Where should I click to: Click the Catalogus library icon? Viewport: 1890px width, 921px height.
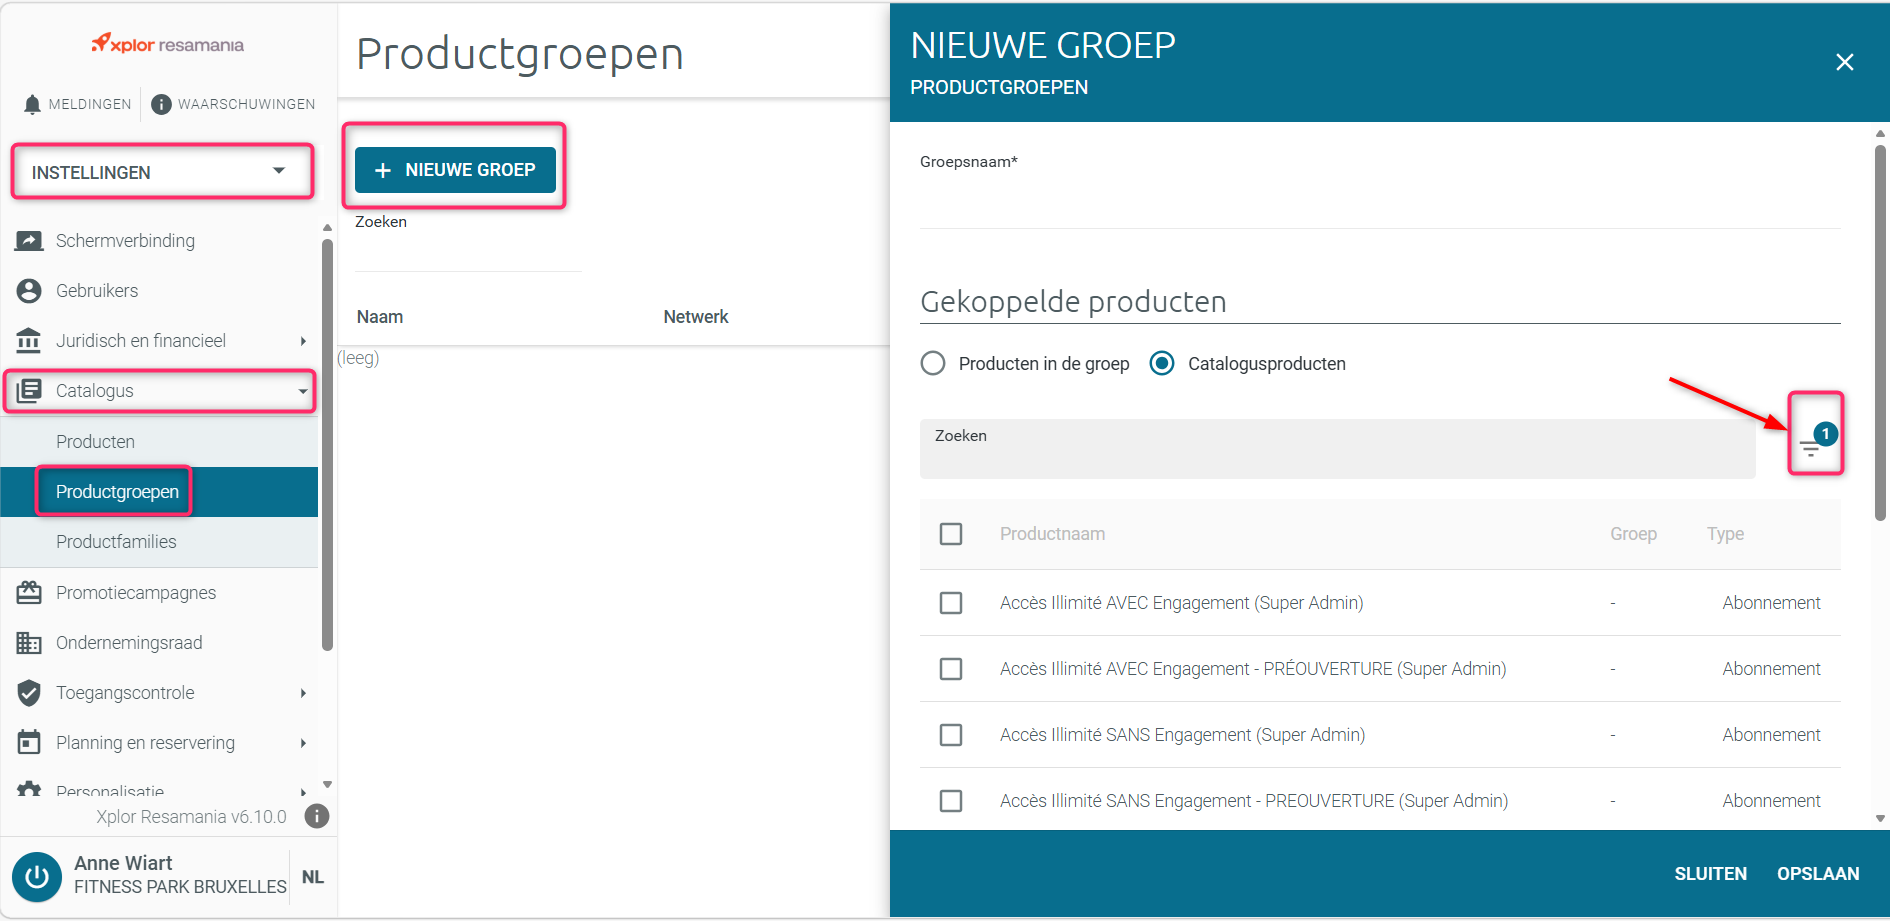click(29, 391)
